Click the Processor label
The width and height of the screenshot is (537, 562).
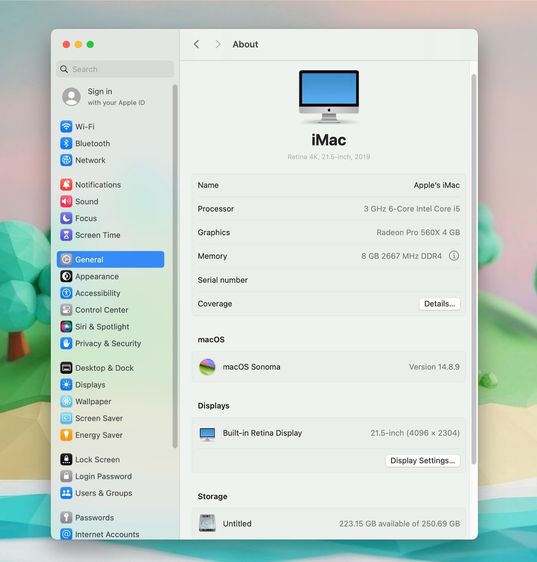point(216,209)
